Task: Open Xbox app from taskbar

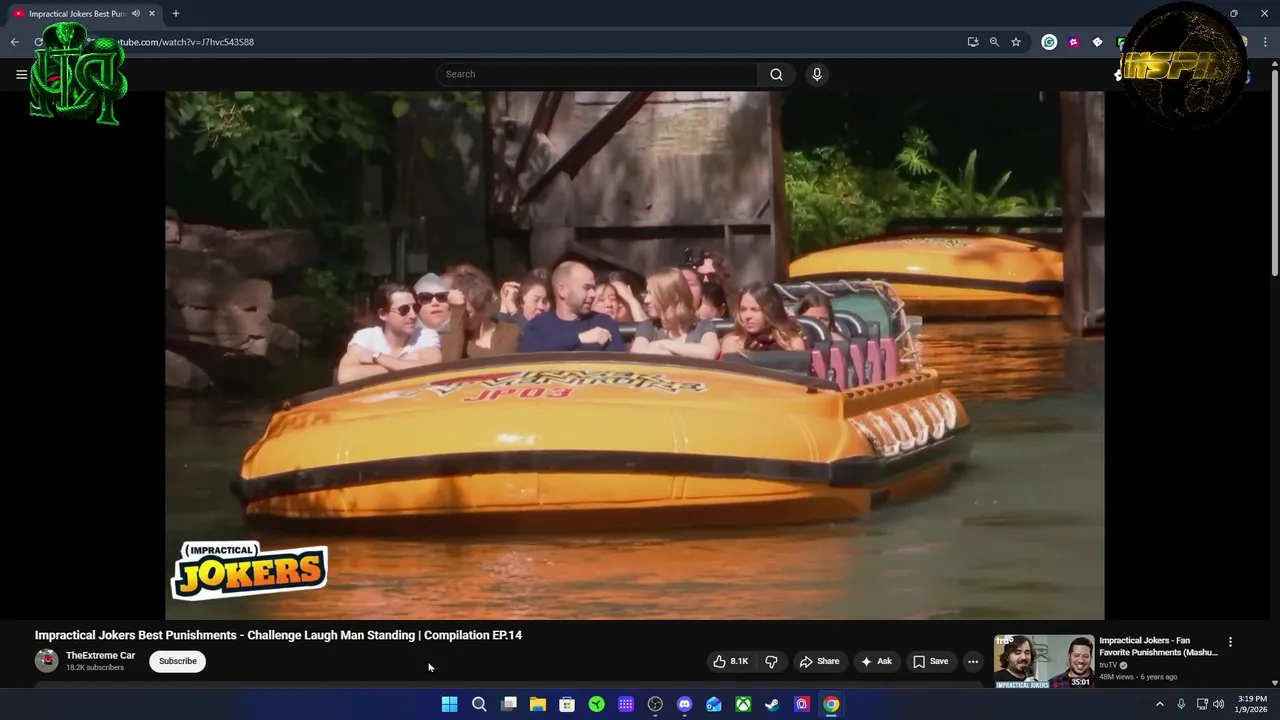Action: tap(743, 704)
